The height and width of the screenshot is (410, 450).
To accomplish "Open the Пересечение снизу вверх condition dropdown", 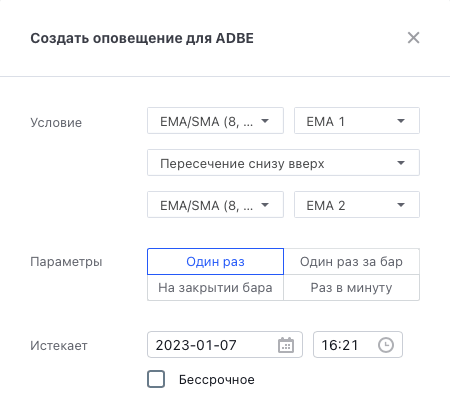I will pyautogui.click(x=283, y=163).
